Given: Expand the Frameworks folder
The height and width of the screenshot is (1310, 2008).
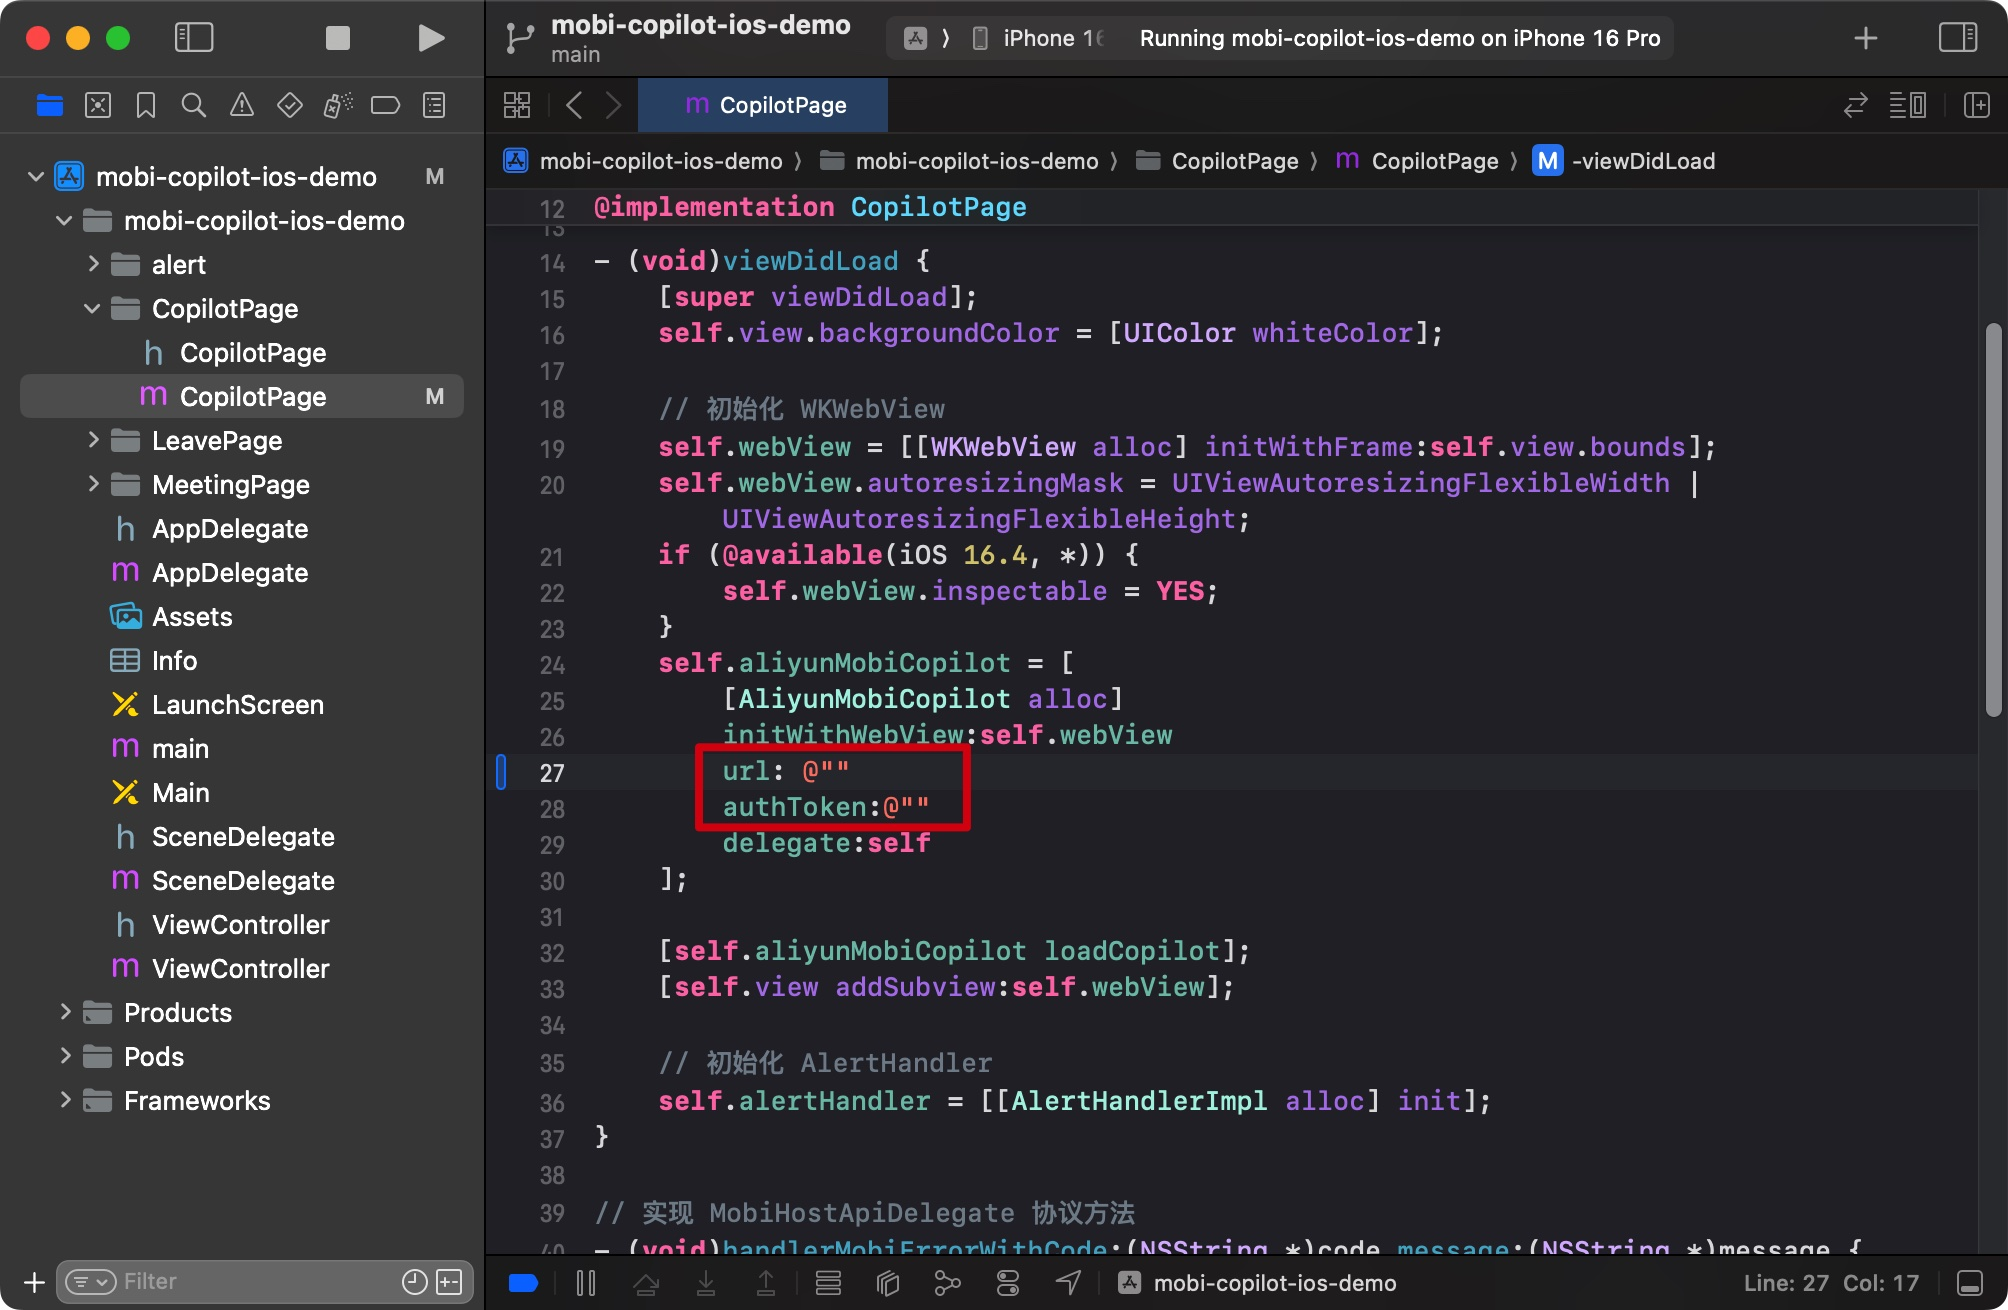Looking at the screenshot, I should [65, 1100].
